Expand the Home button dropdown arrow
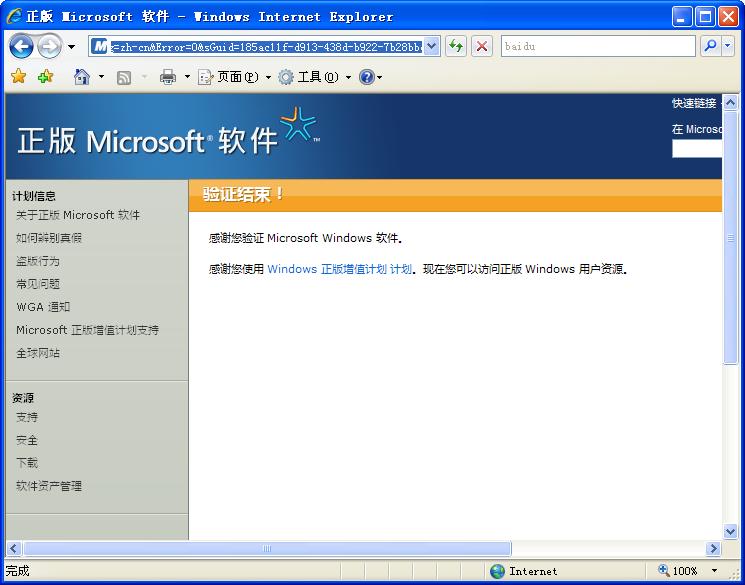The height and width of the screenshot is (585, 745). (x=101, y=76)
